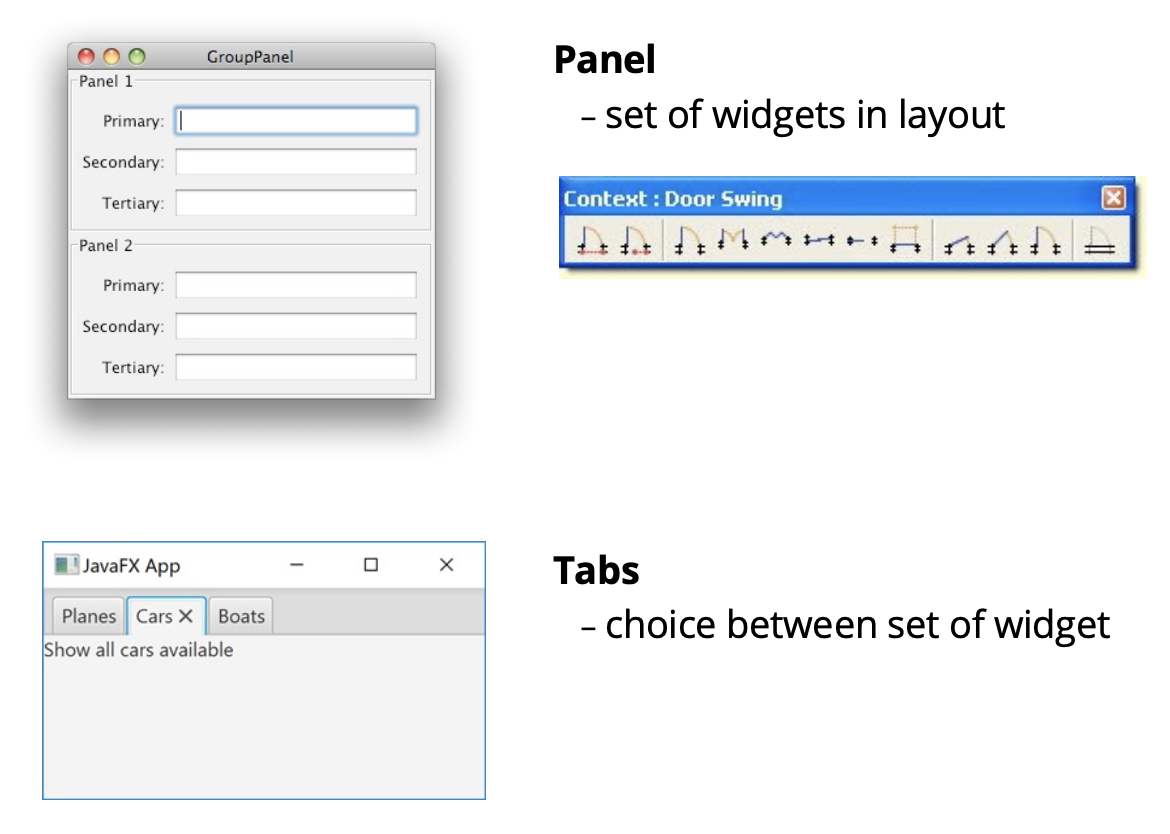Switch to the Planes tab
The height and width of the screenshot is (834, 1170).
(x=88, y=616)
